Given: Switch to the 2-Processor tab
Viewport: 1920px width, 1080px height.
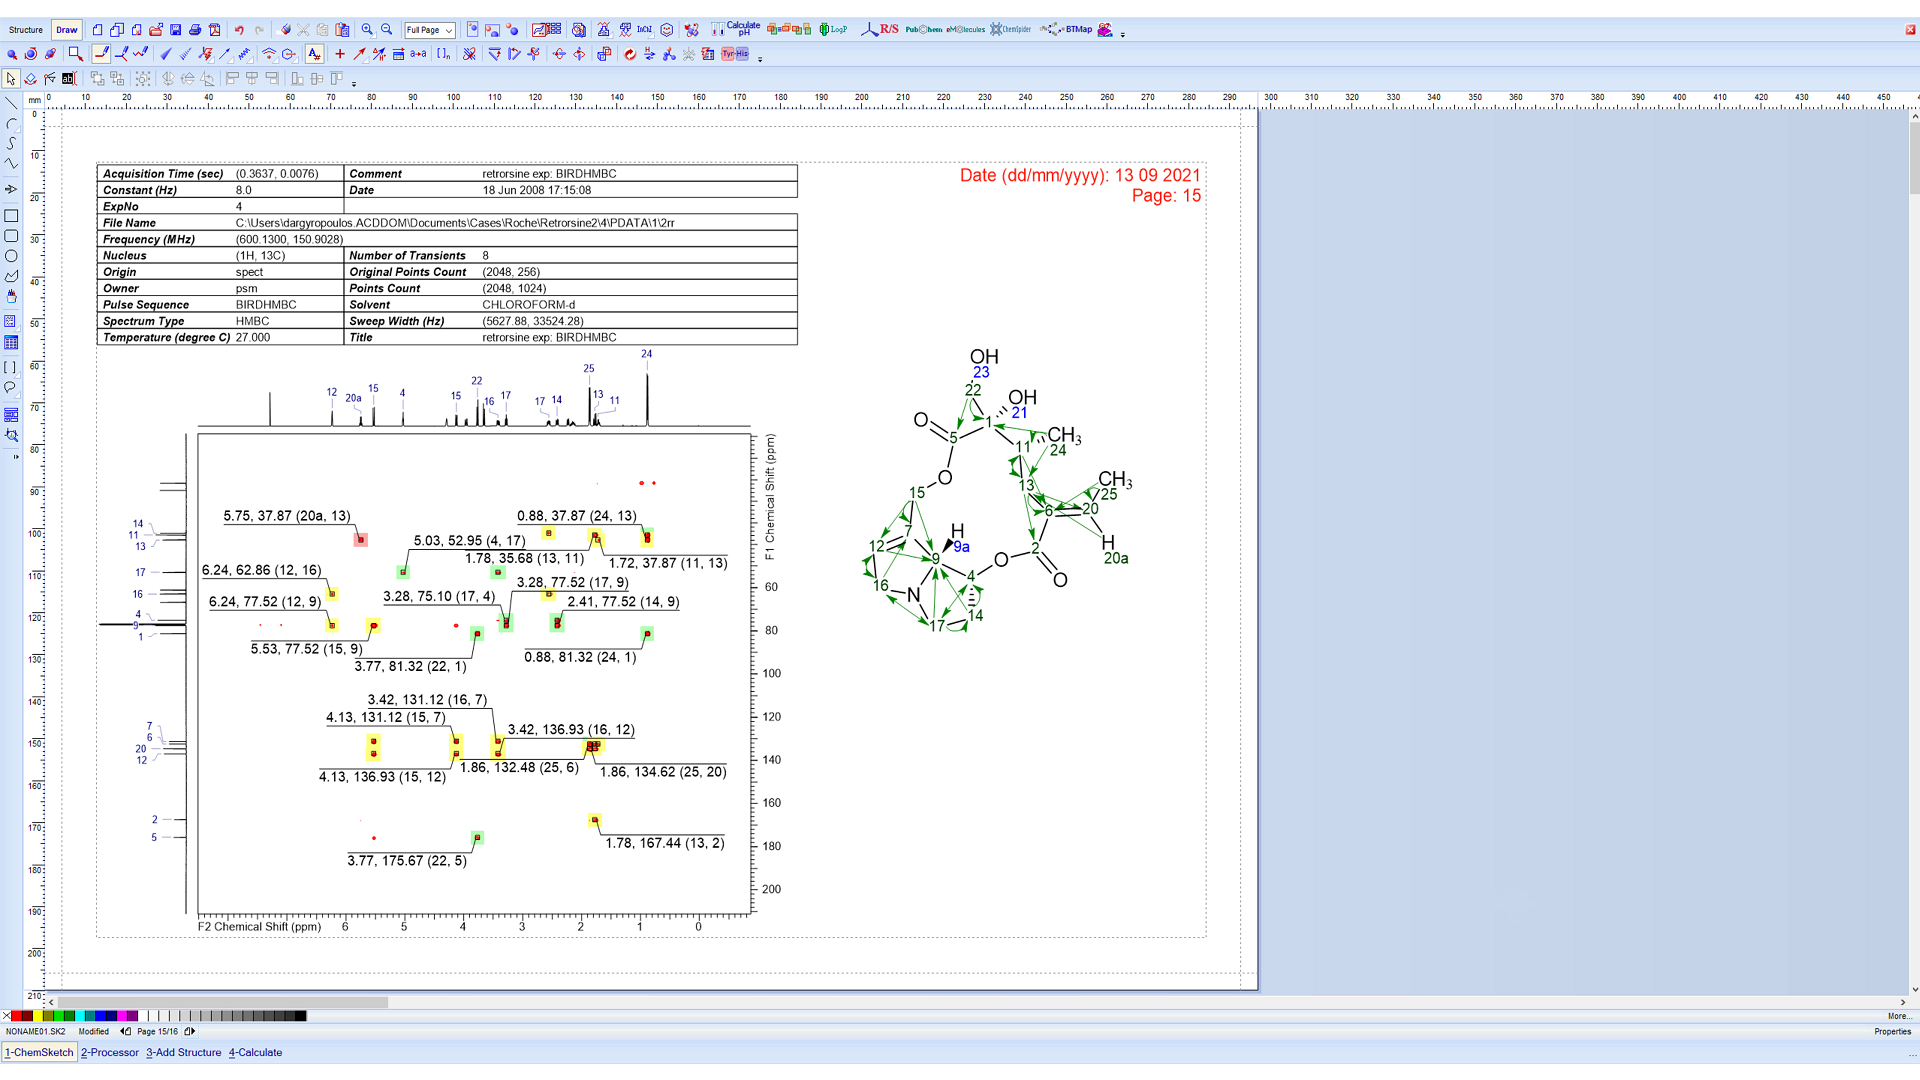Looking at the screenshot, I should pyautogui.click(x=110, y=1052).
